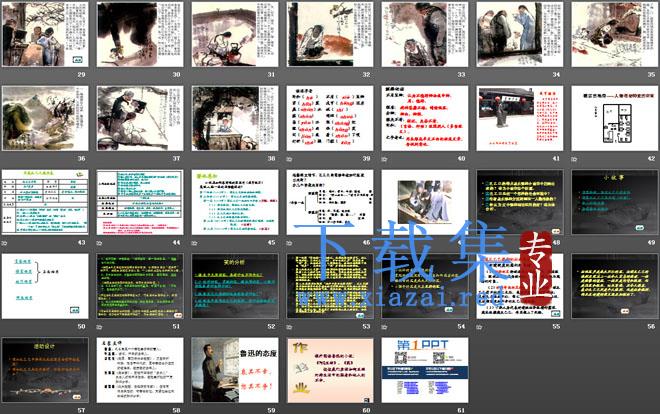Click the animation star icon under slide 40

pyautogui.click(x=384, y=159)
